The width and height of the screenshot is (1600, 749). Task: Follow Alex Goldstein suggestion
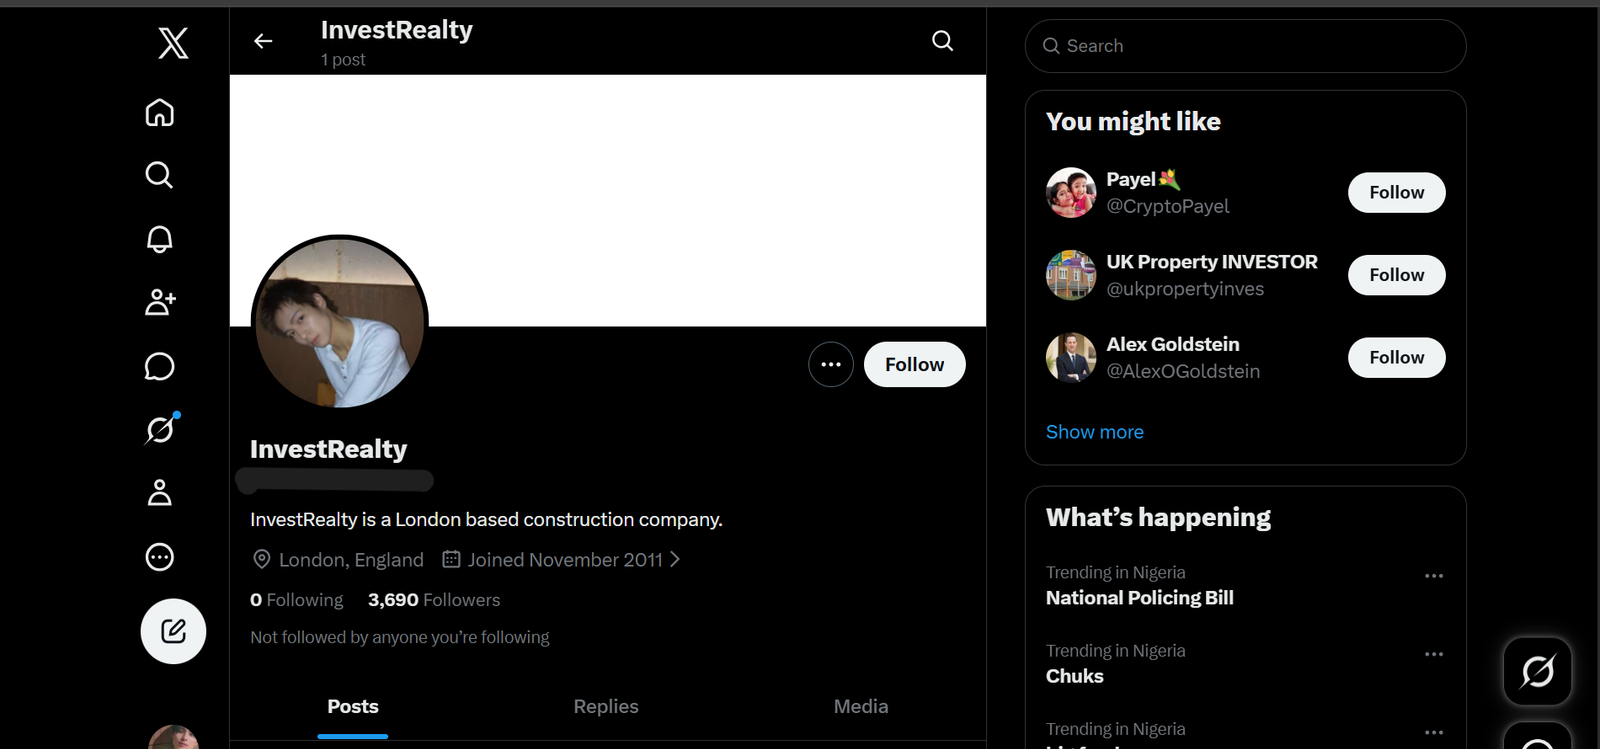[1396, 357]
